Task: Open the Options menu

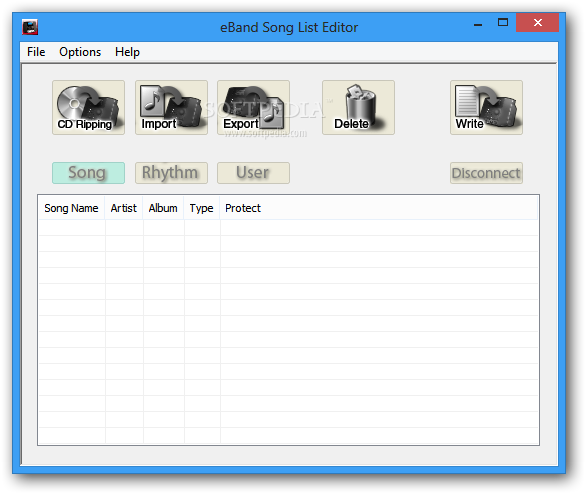Action: (x=80, y=52)
